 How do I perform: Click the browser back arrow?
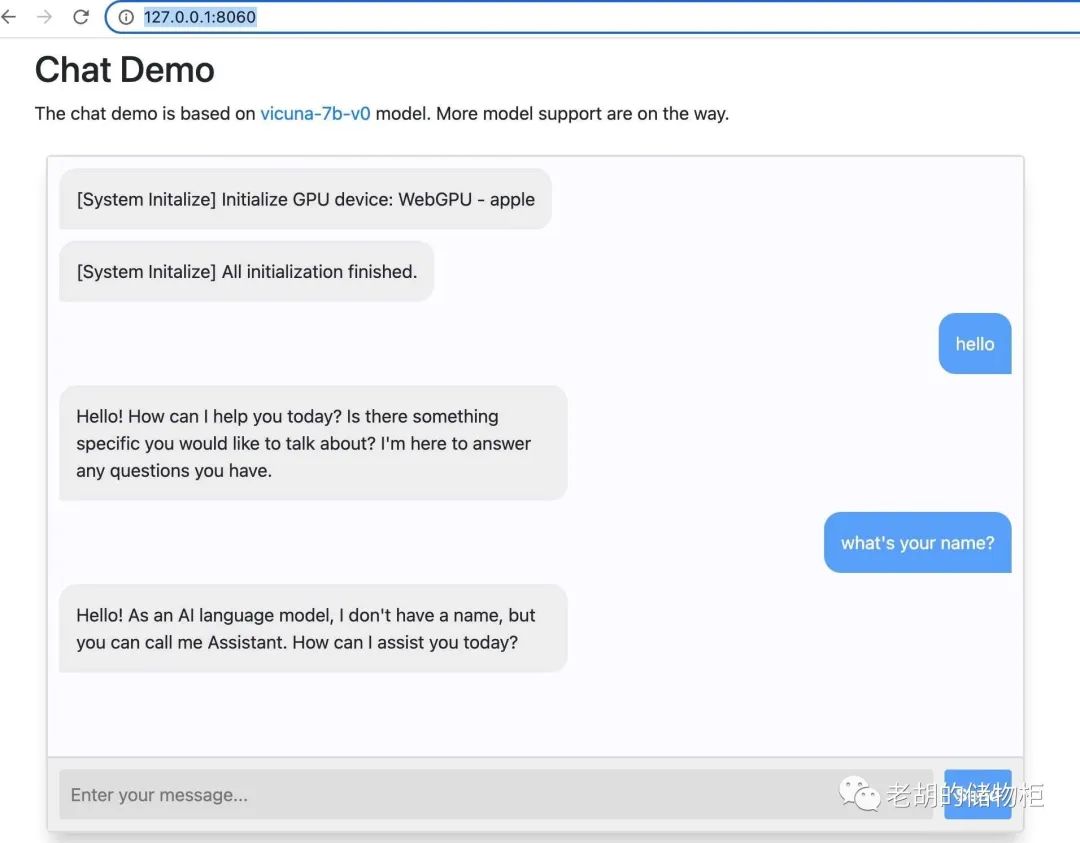pos(9,17)
